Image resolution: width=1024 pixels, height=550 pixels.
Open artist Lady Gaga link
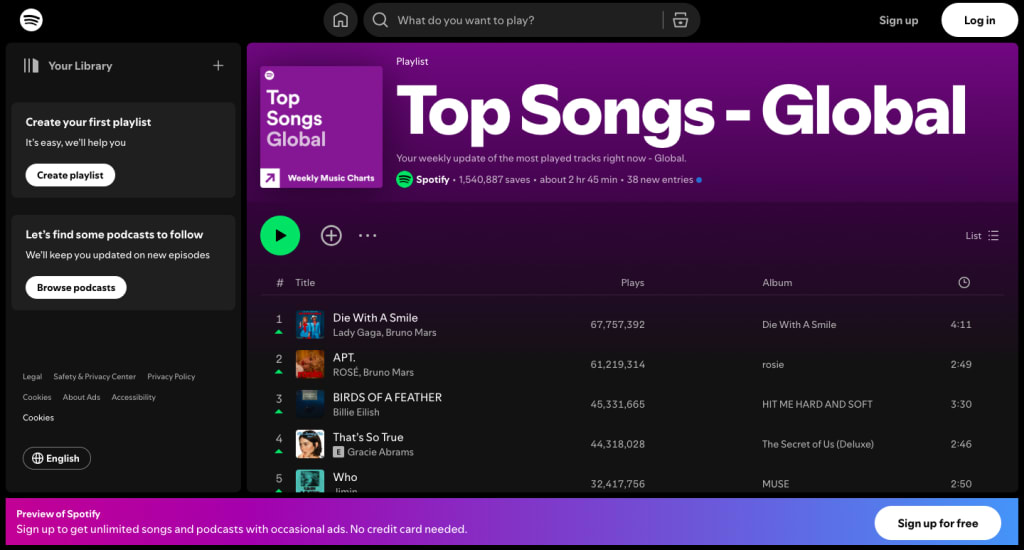point(357,332)
